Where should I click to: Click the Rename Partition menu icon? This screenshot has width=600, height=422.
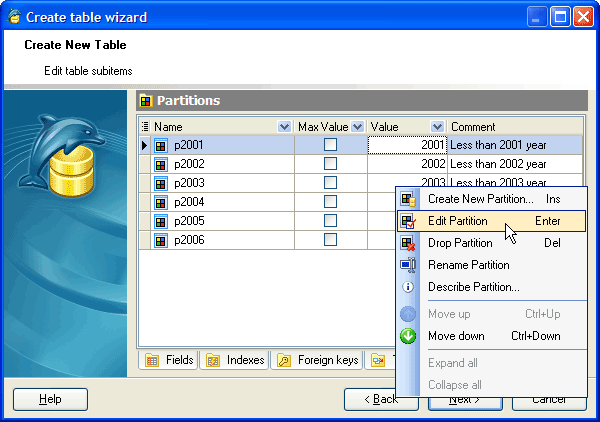click(408, 265)
